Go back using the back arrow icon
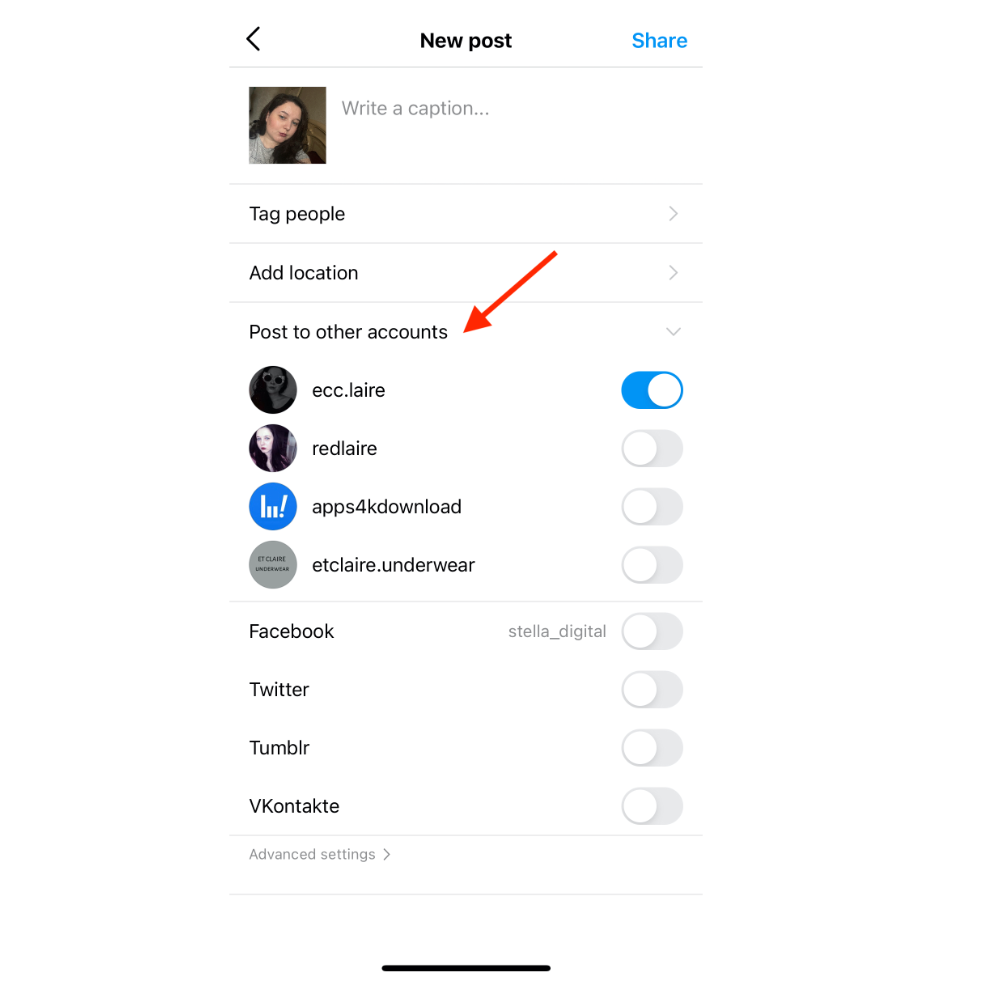Viewport: 1000px width, 1000px height. tap(253, 39)
